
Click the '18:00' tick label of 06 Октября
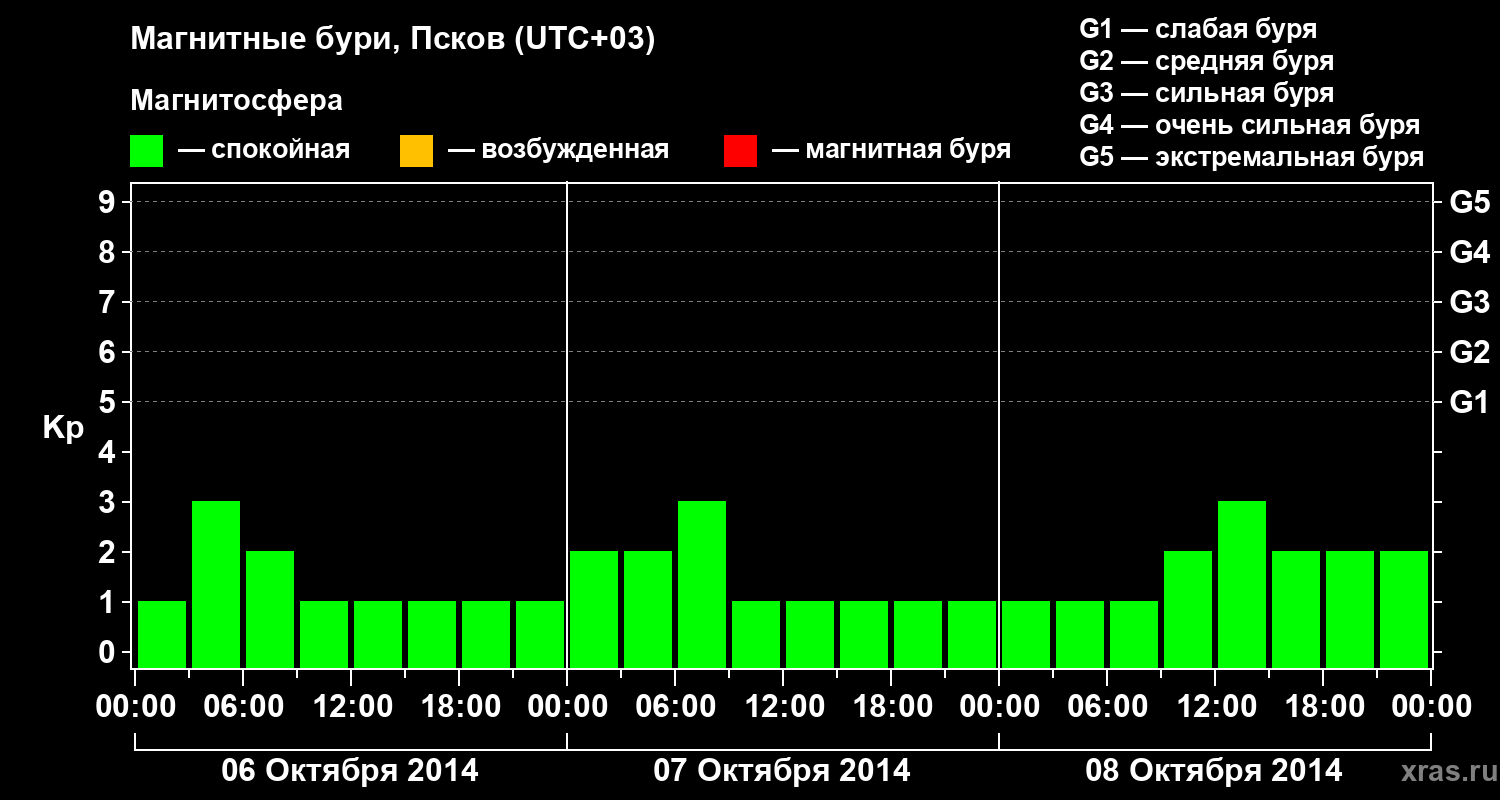click(460, 707)
